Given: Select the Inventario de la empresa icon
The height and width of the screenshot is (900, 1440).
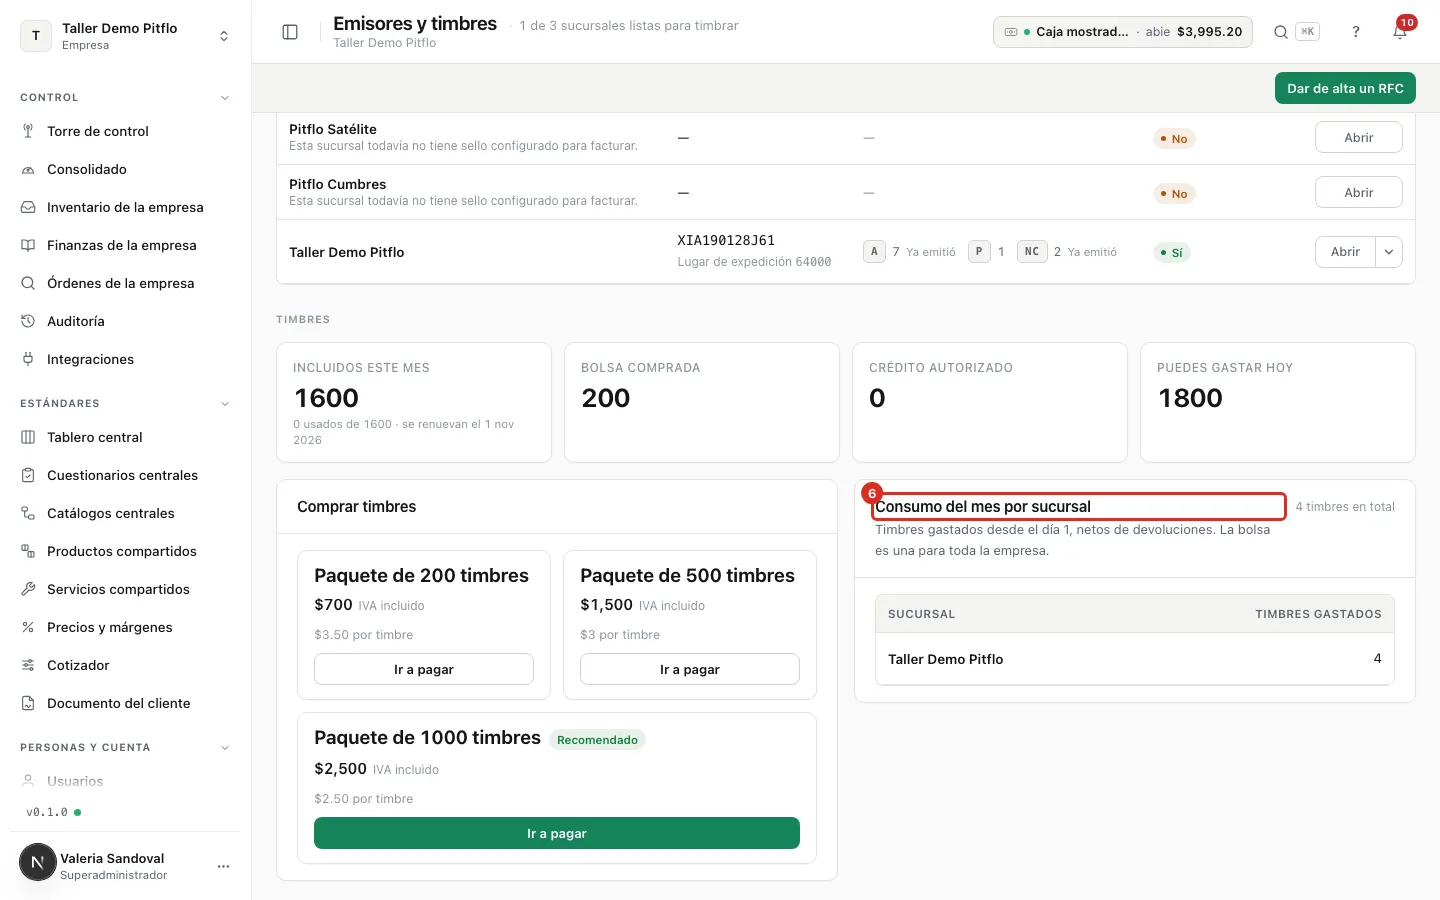Looking at the screenshot, I should [28, 207].
